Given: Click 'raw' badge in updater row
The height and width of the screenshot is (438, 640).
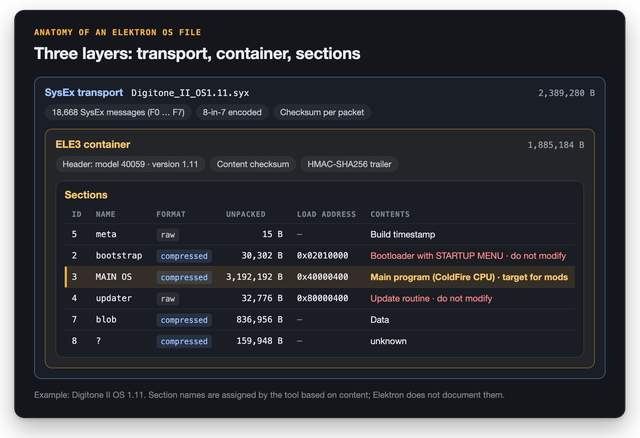Looking at the screenshot, I should point(168,298).
